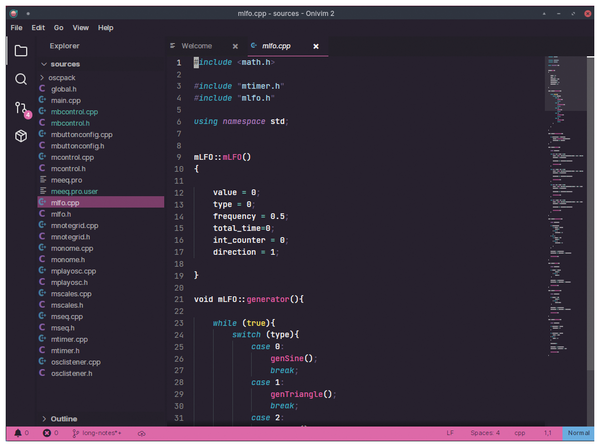Click the mlfo.cpp tab's file type icon
The height and width of the screenshot is (447, 600).
[253, 46]
